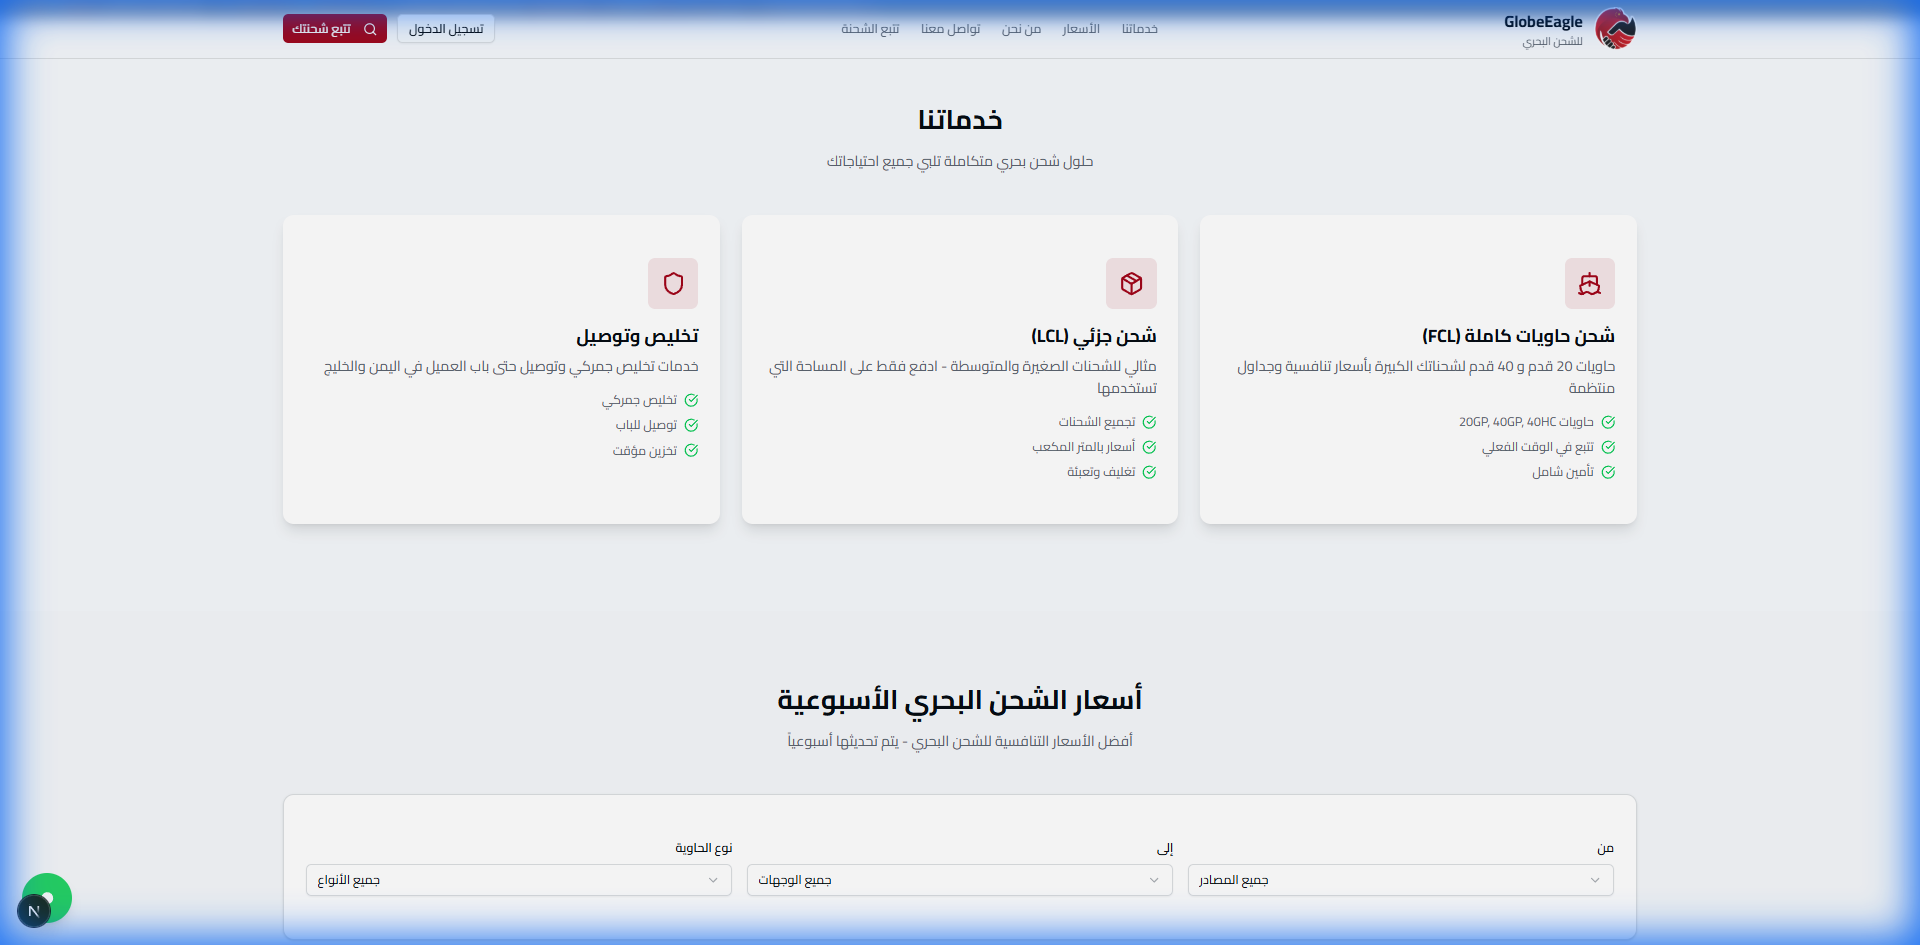Screen dimensions: 1920x945
Task: Select الأسعار from the navigation bar
Action: coord(1081,28)
